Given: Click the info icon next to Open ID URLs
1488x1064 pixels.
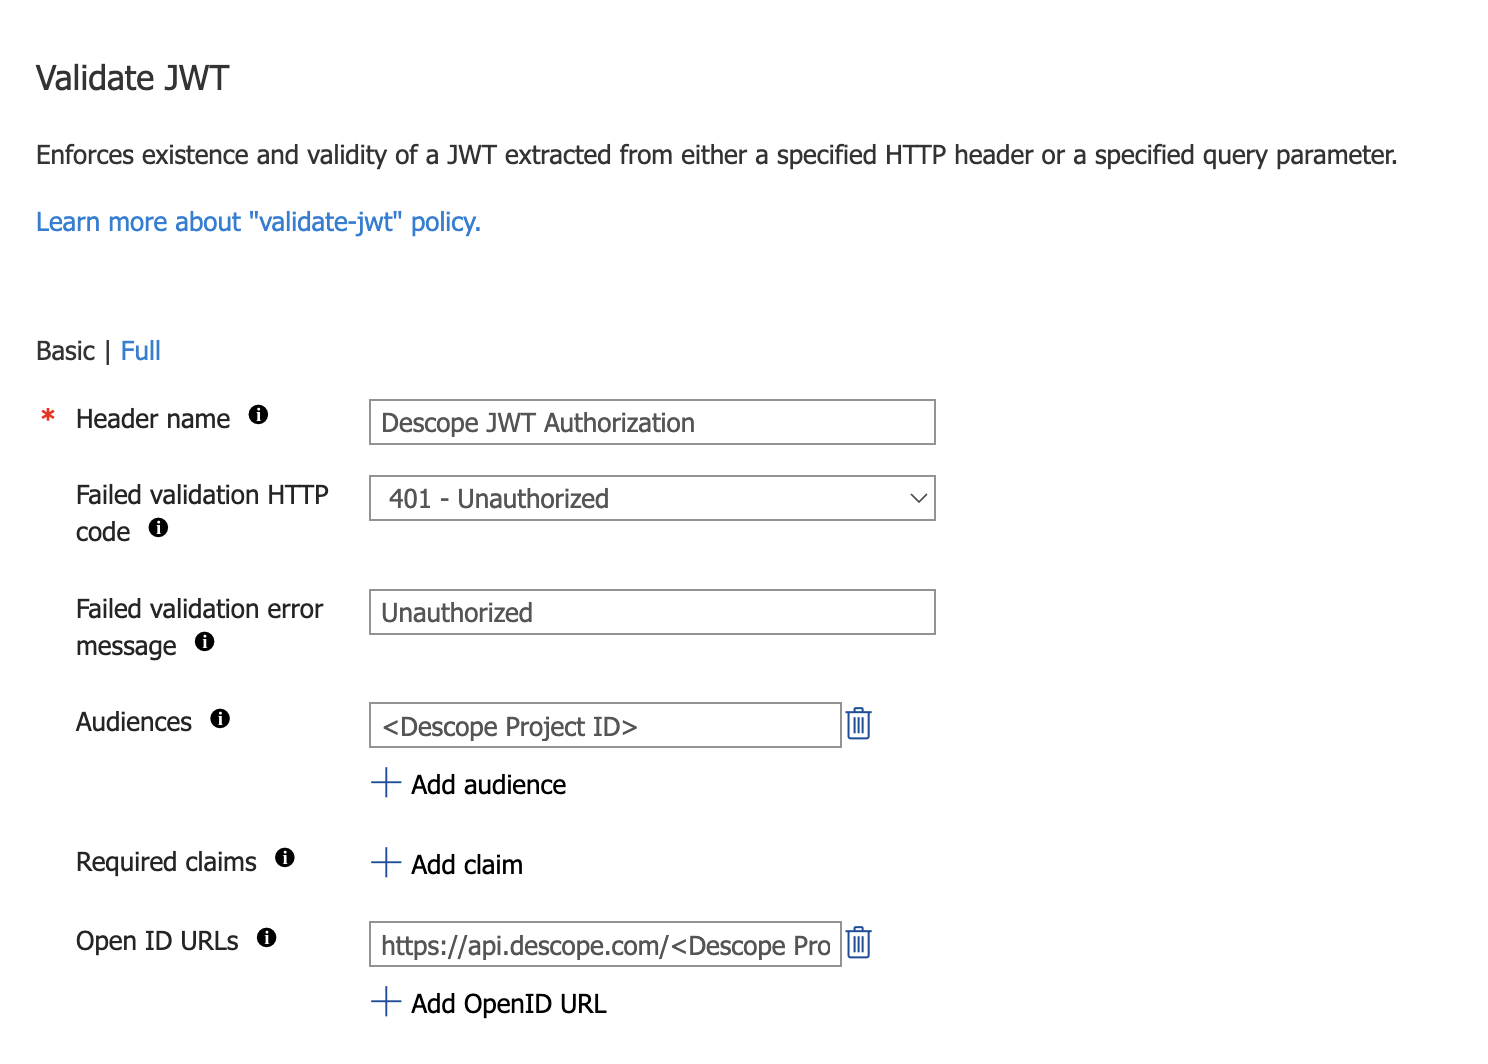Looking at the screenshot, I should tap(266, 938).
